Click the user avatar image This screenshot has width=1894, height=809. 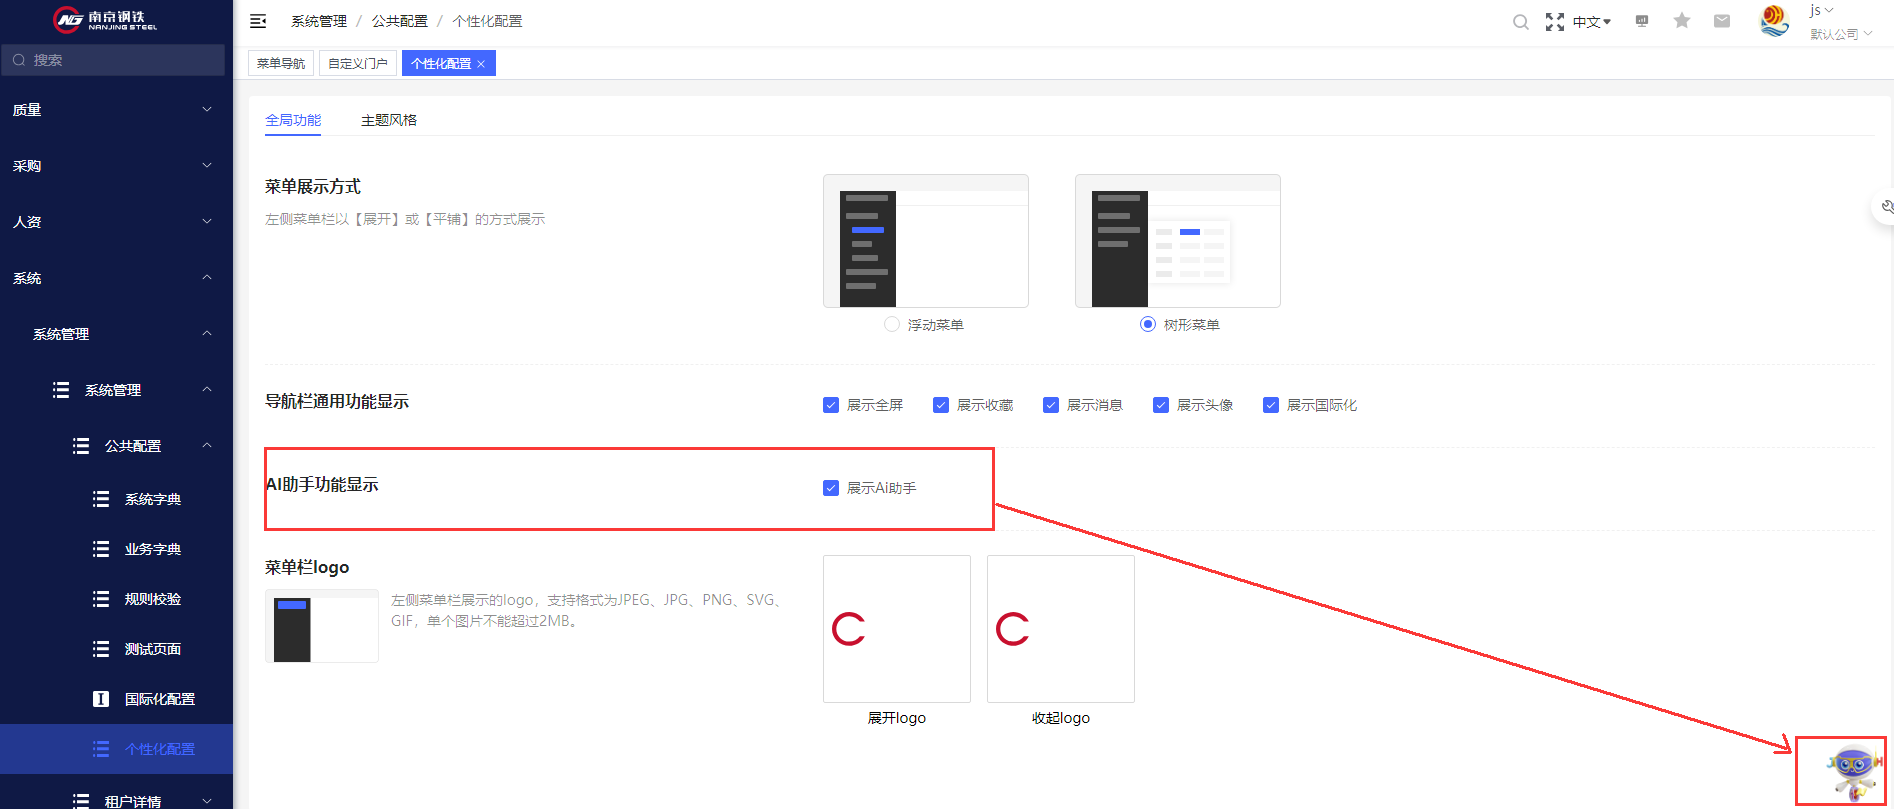click(x=1774, y=21)
